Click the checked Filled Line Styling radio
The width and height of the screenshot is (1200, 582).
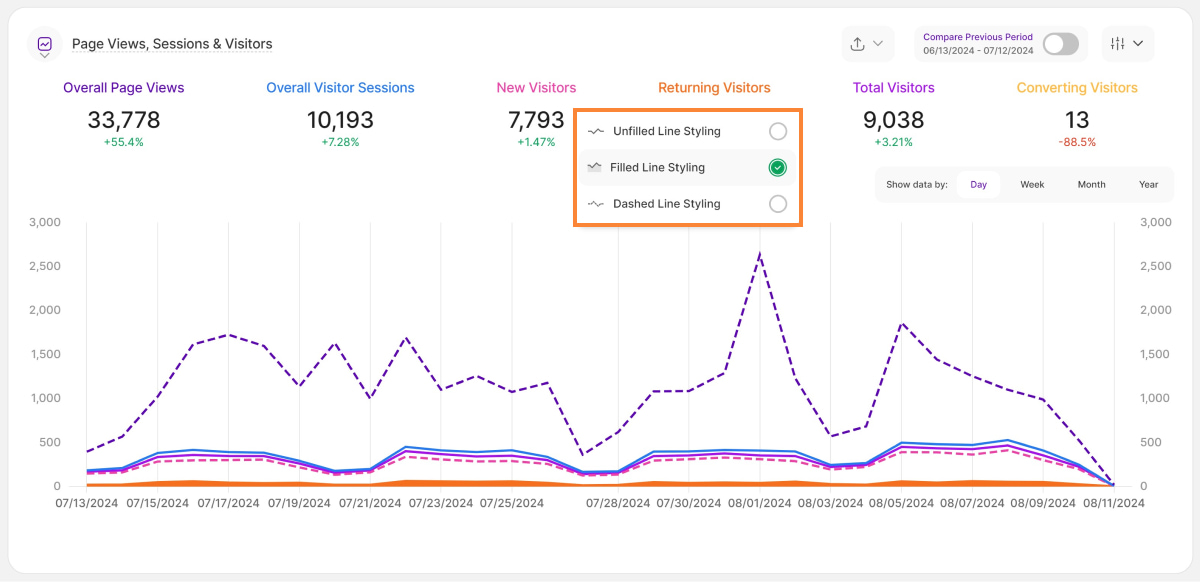tap(778, 168)
